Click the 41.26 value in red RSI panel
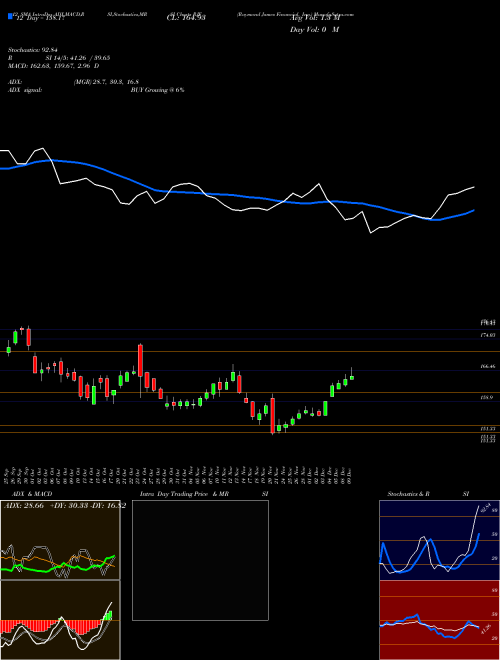Viewport: 500px width, 660px height. 486,629
